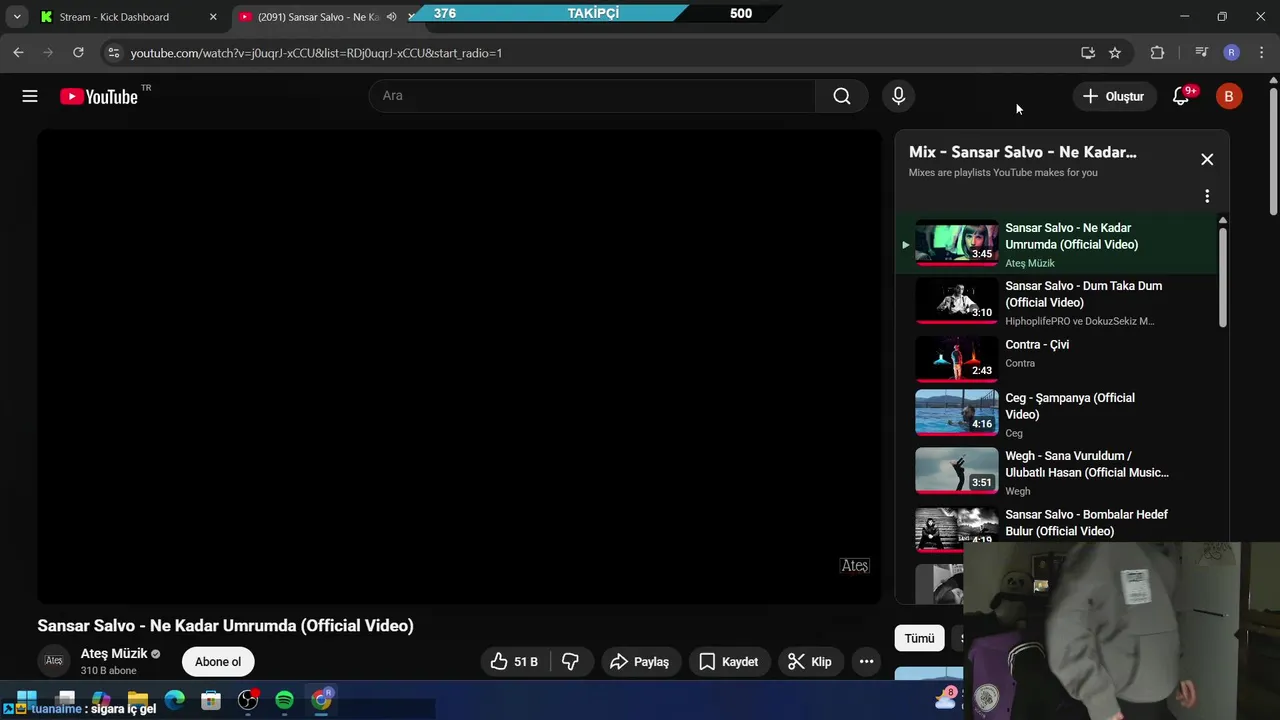Mute the YouTube tab speaker icon
This screenshot has width=1280, height=720.
pos(392,17)
